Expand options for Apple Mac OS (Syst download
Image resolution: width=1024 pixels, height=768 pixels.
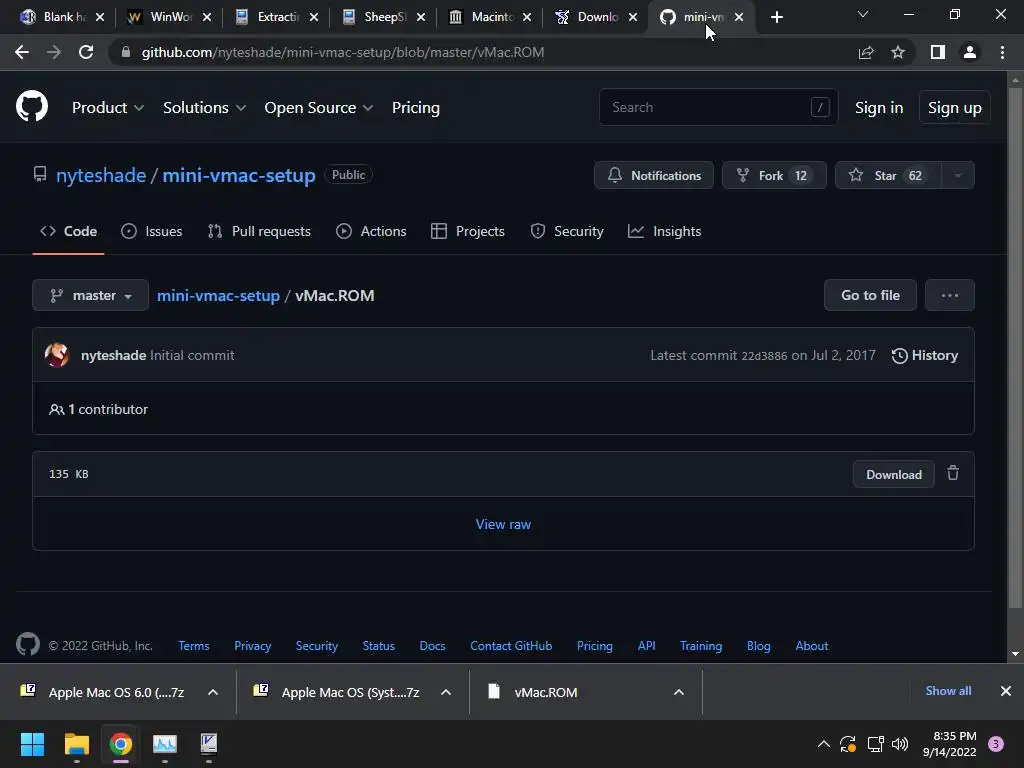tap(446, 692)
